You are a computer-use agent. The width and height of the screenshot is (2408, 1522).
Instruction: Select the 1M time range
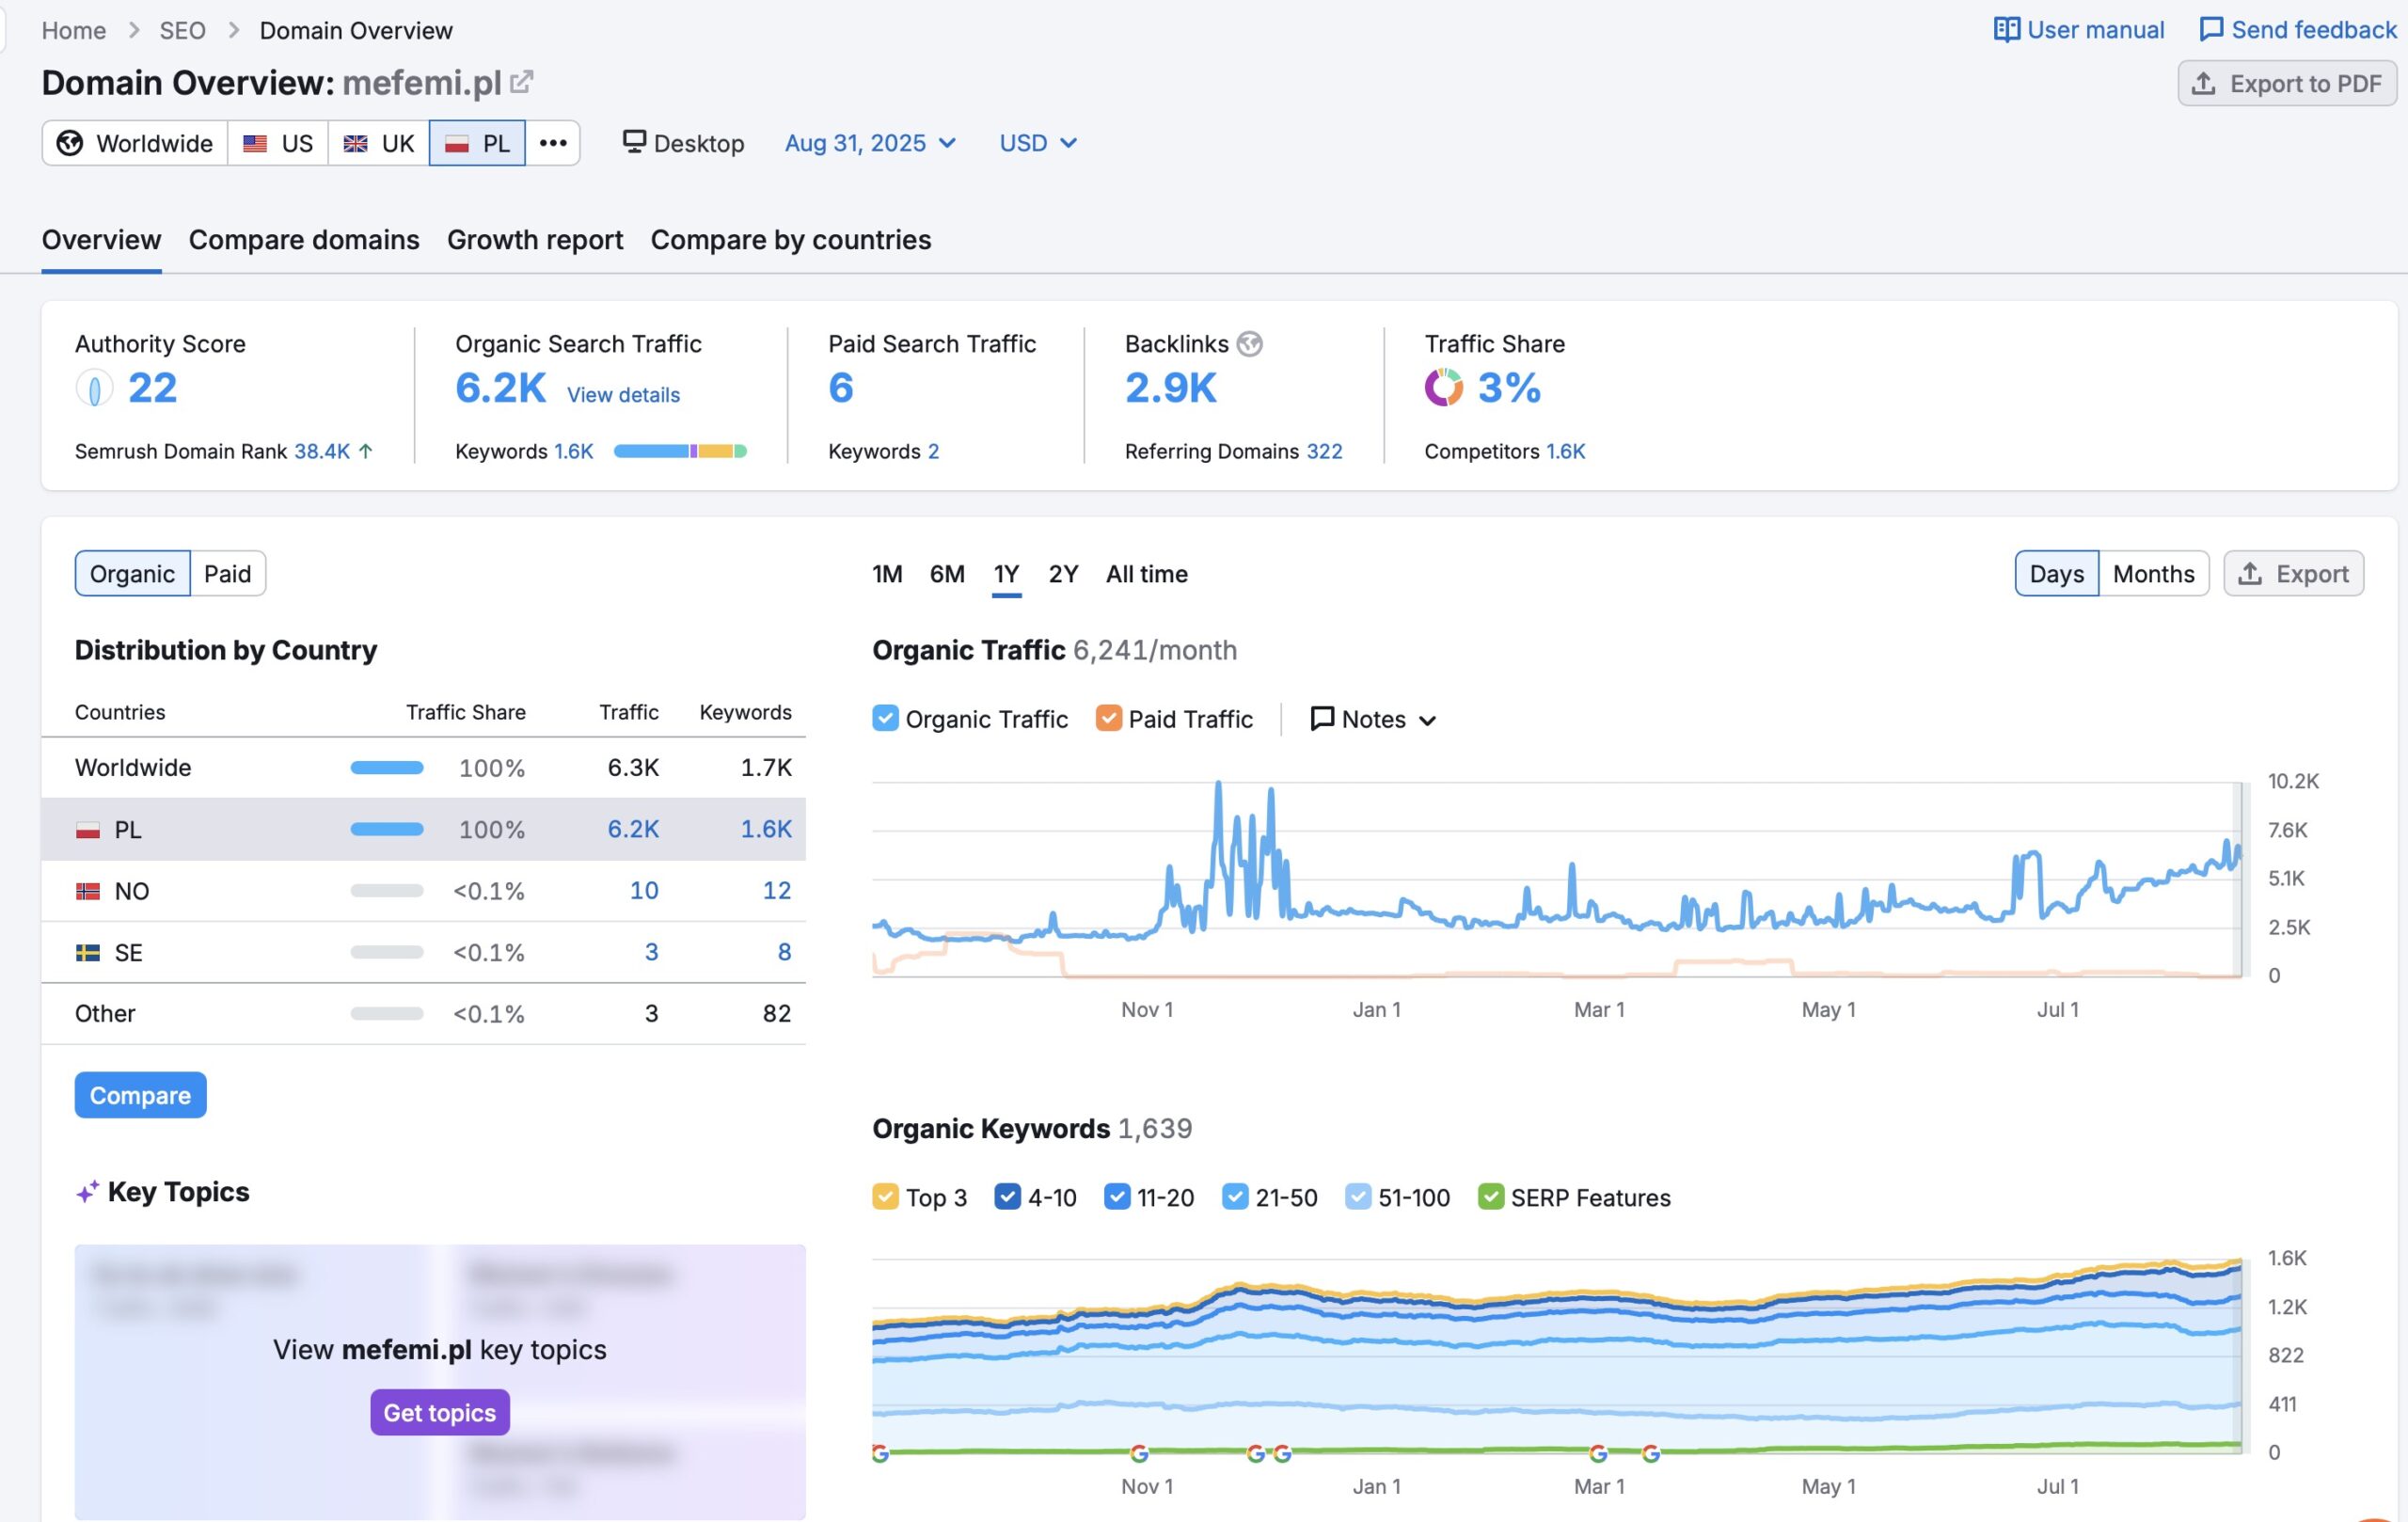(887, 574)
